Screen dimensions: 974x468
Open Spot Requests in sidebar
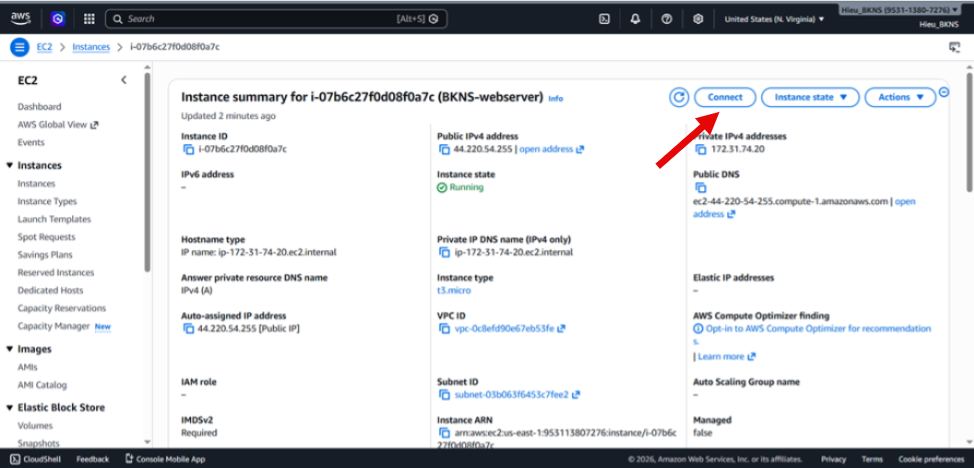pyautogui.click(x=46, y=237)
